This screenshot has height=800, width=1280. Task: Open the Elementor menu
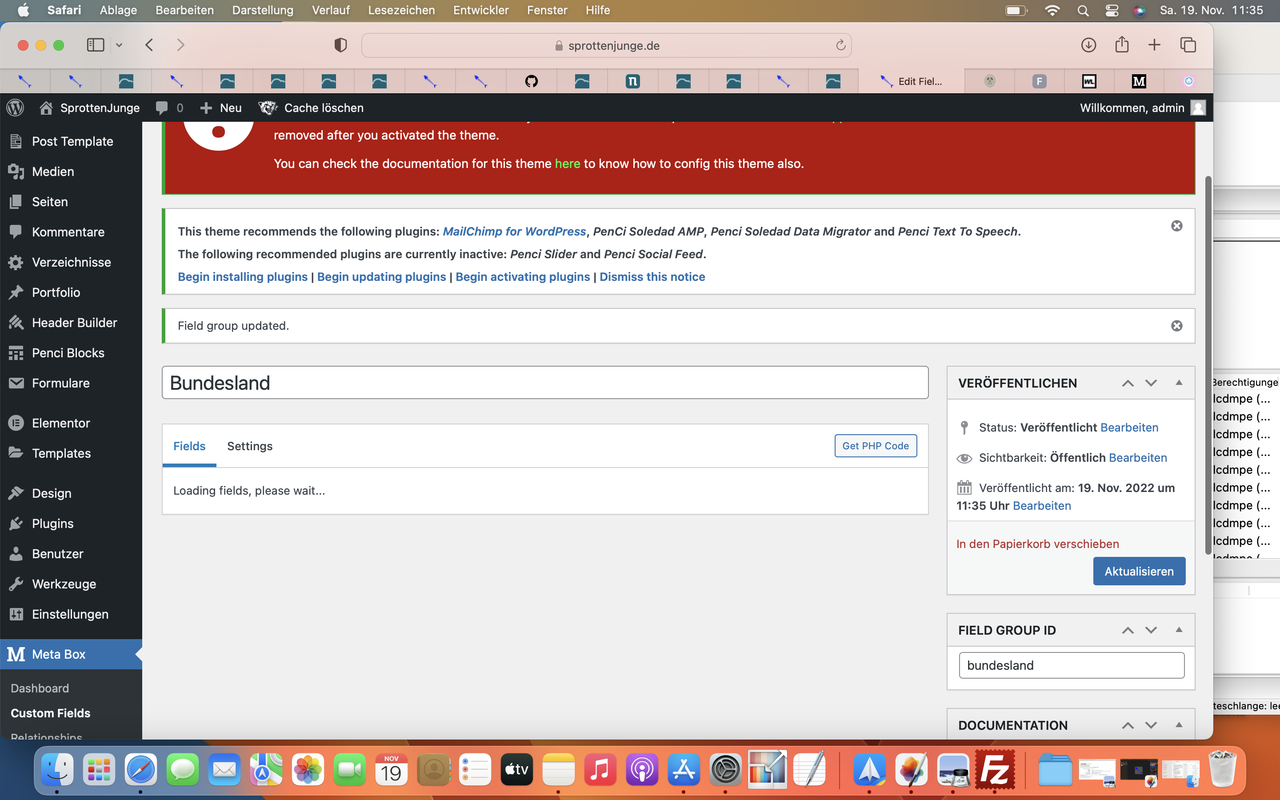[x=61, y=423]
